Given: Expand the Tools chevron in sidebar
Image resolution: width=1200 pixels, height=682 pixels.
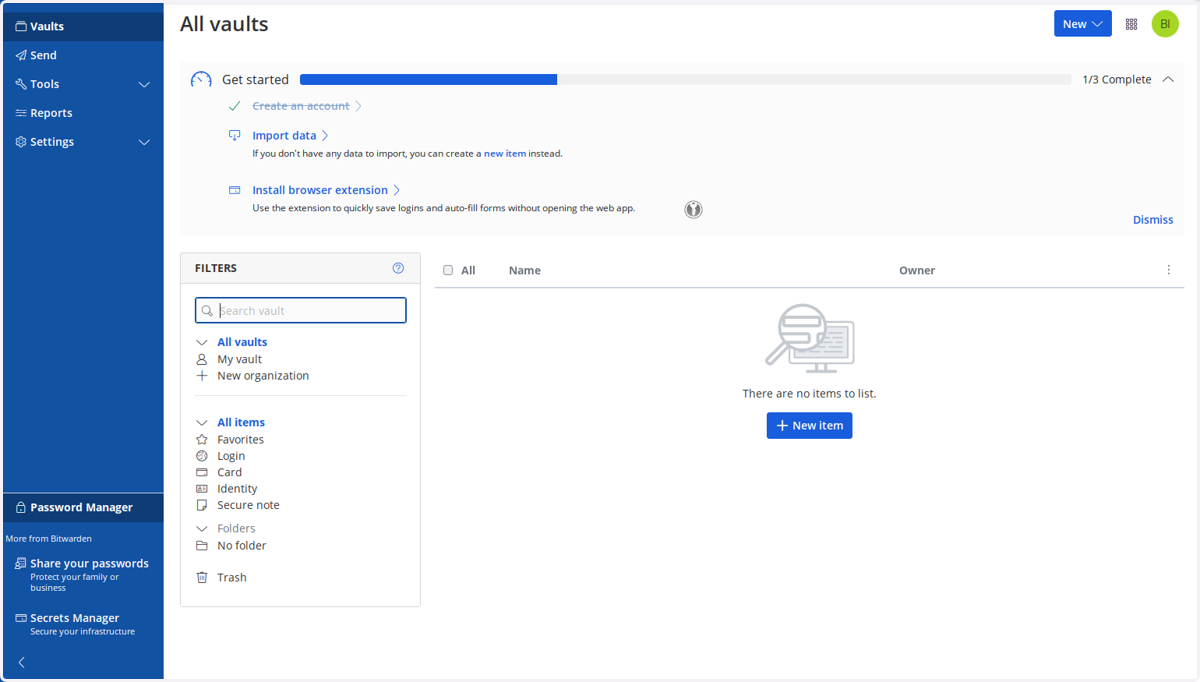Looking at the screenshot, I should (x=144, y=85).
